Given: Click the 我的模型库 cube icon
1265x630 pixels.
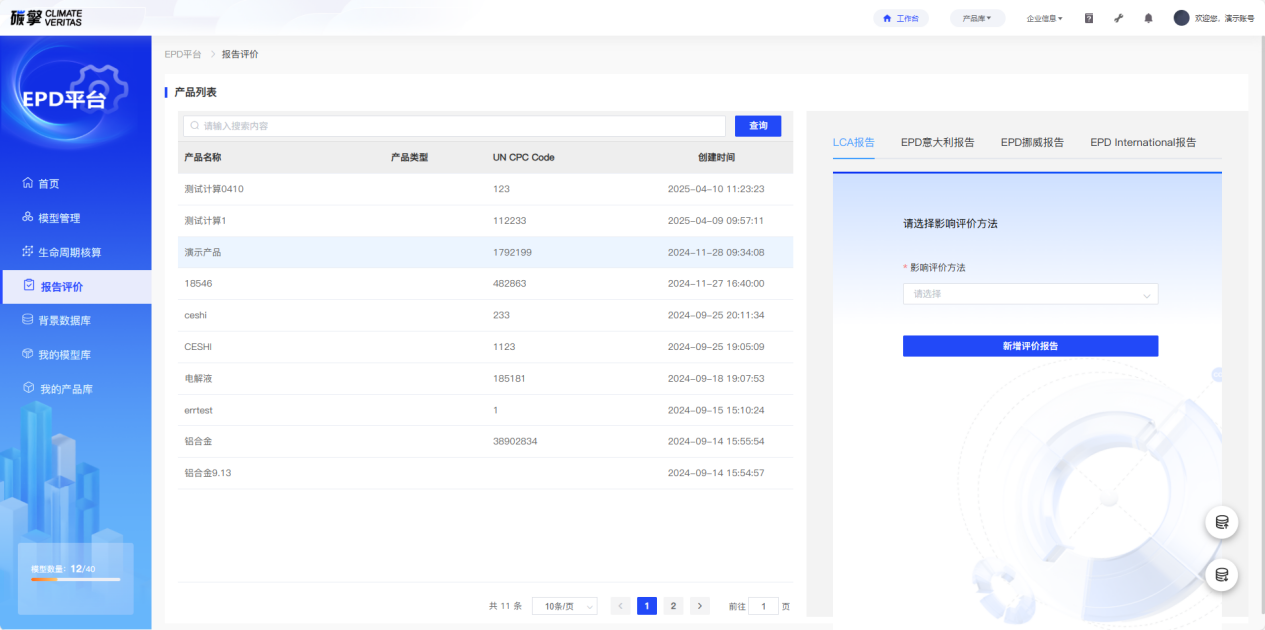Looking at the screenshot, I should pos(28,355).
